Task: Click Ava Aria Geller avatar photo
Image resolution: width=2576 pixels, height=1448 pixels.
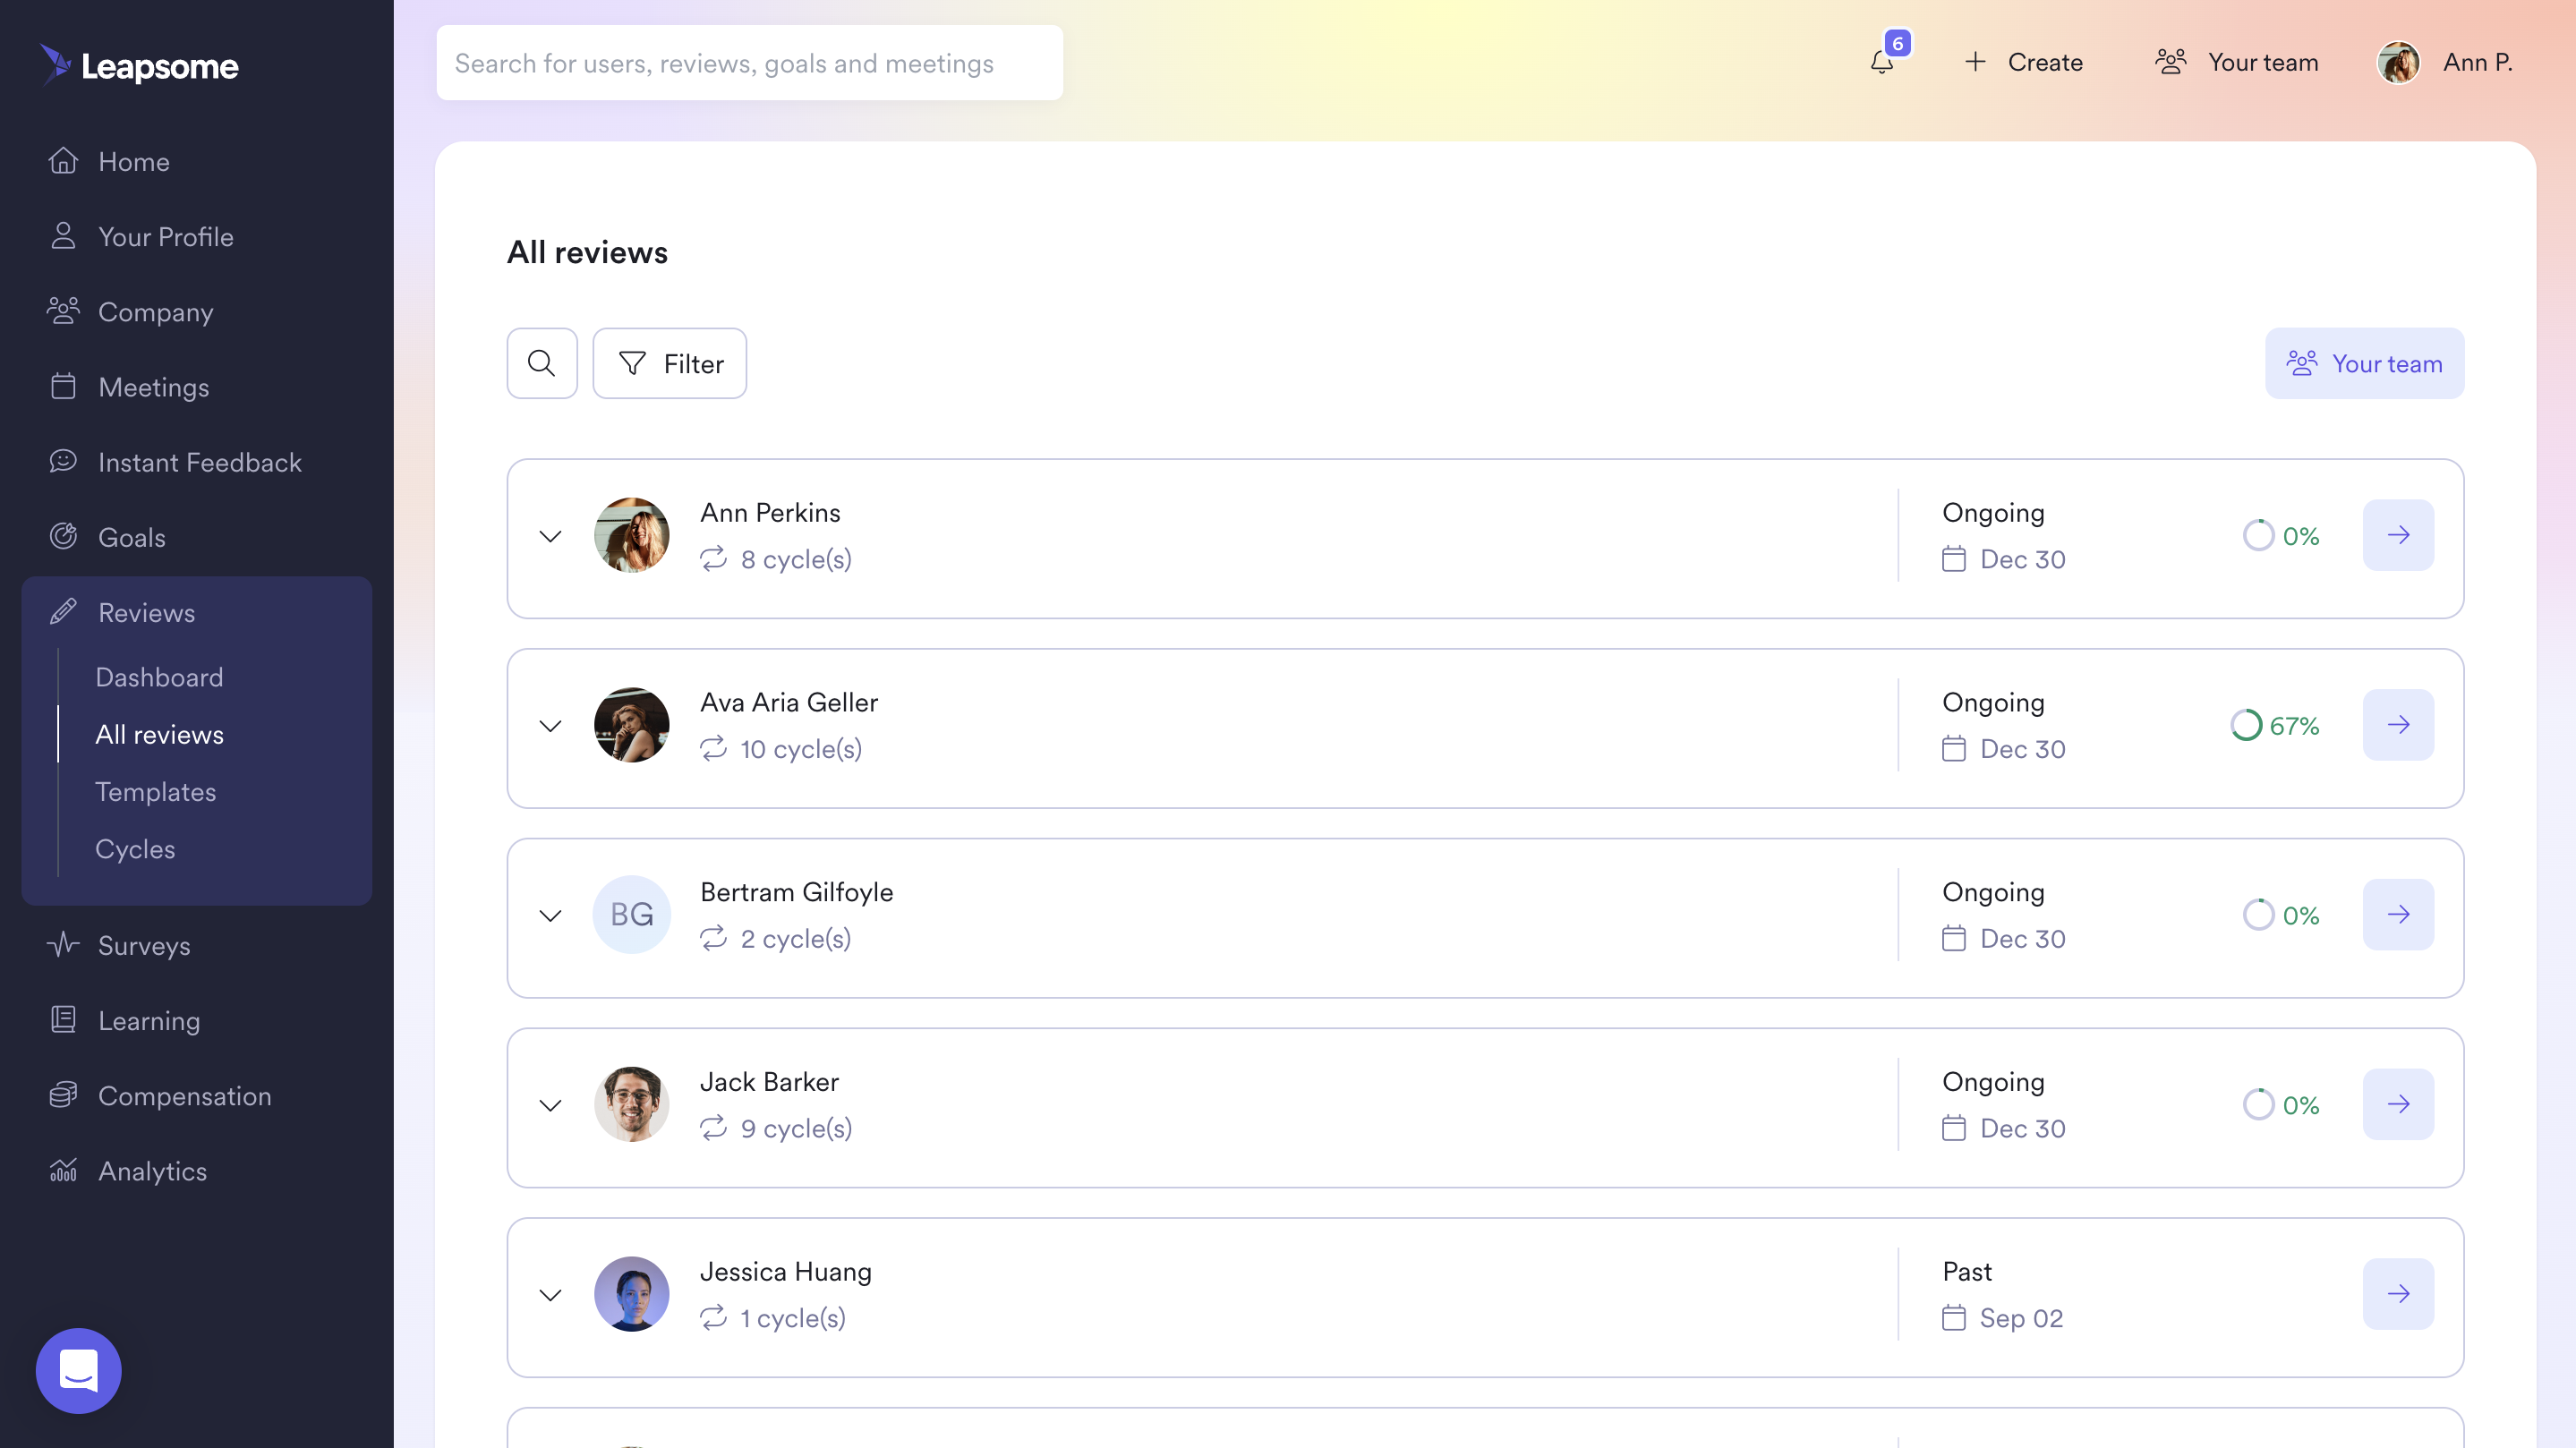Action: [x=632, y=725]
